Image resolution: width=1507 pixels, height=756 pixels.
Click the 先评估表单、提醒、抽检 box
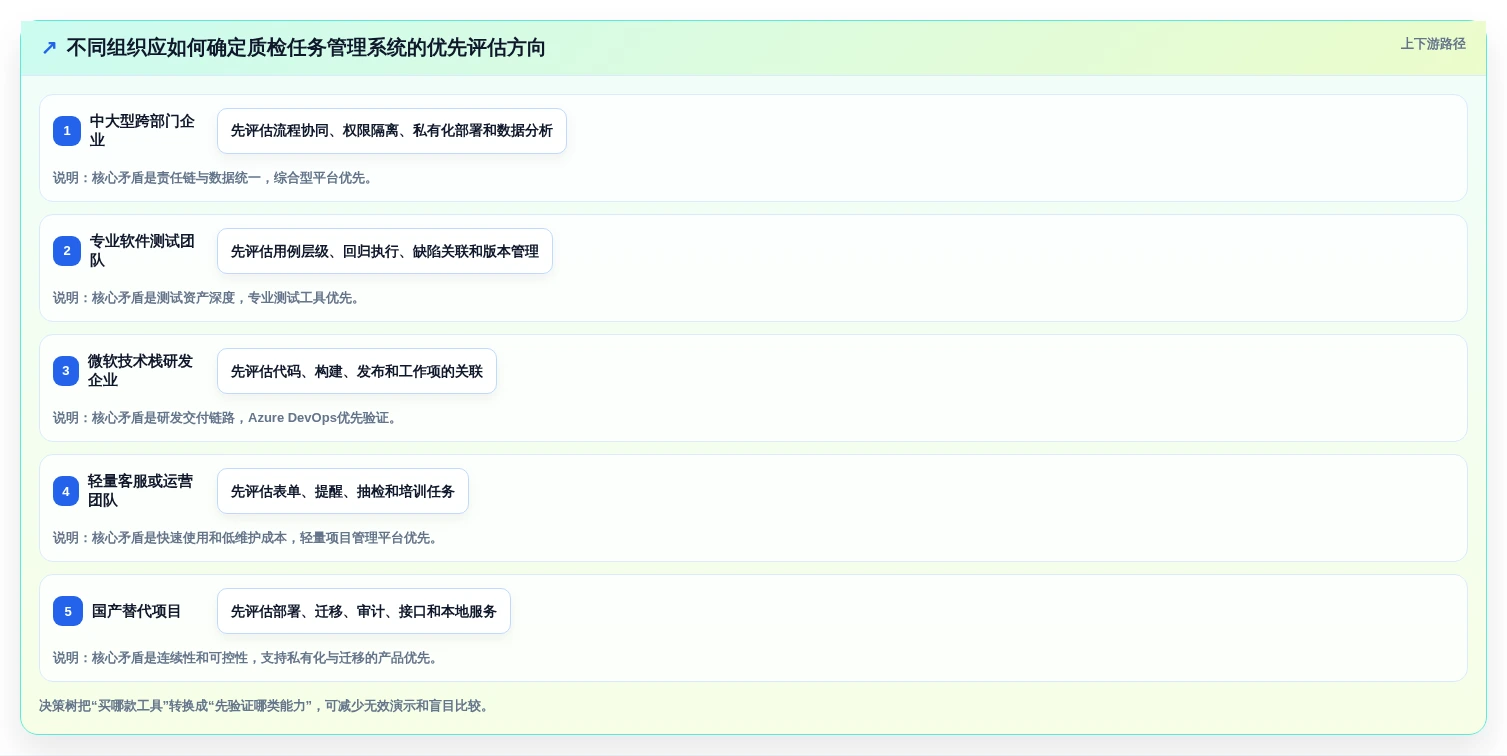click(343, 491)
